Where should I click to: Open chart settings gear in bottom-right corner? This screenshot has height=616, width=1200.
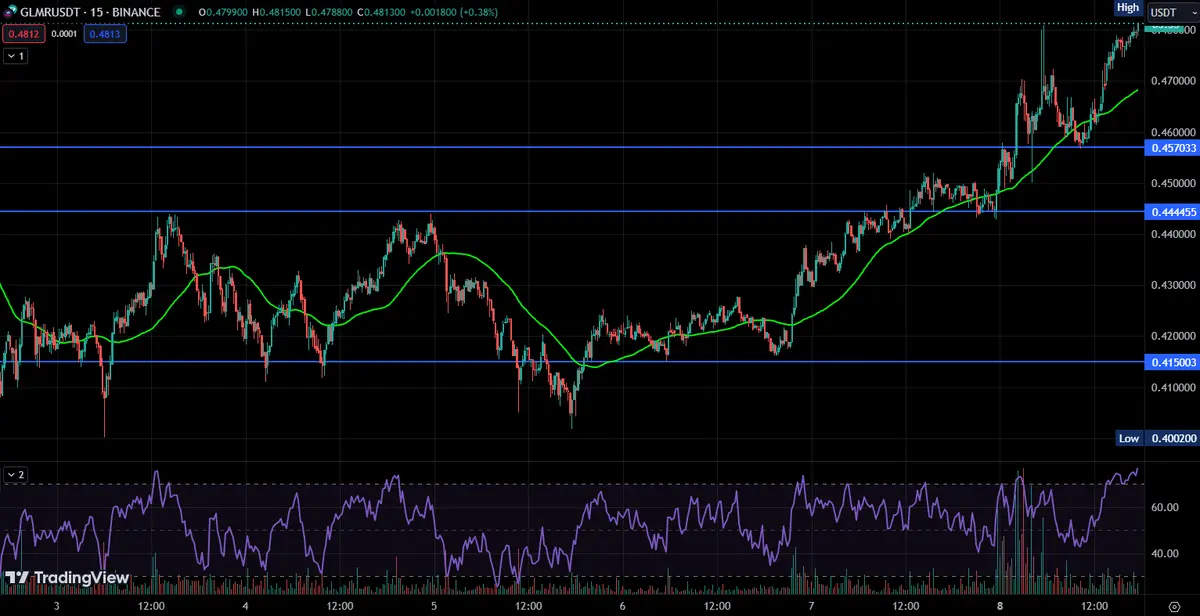point(1174,606)
